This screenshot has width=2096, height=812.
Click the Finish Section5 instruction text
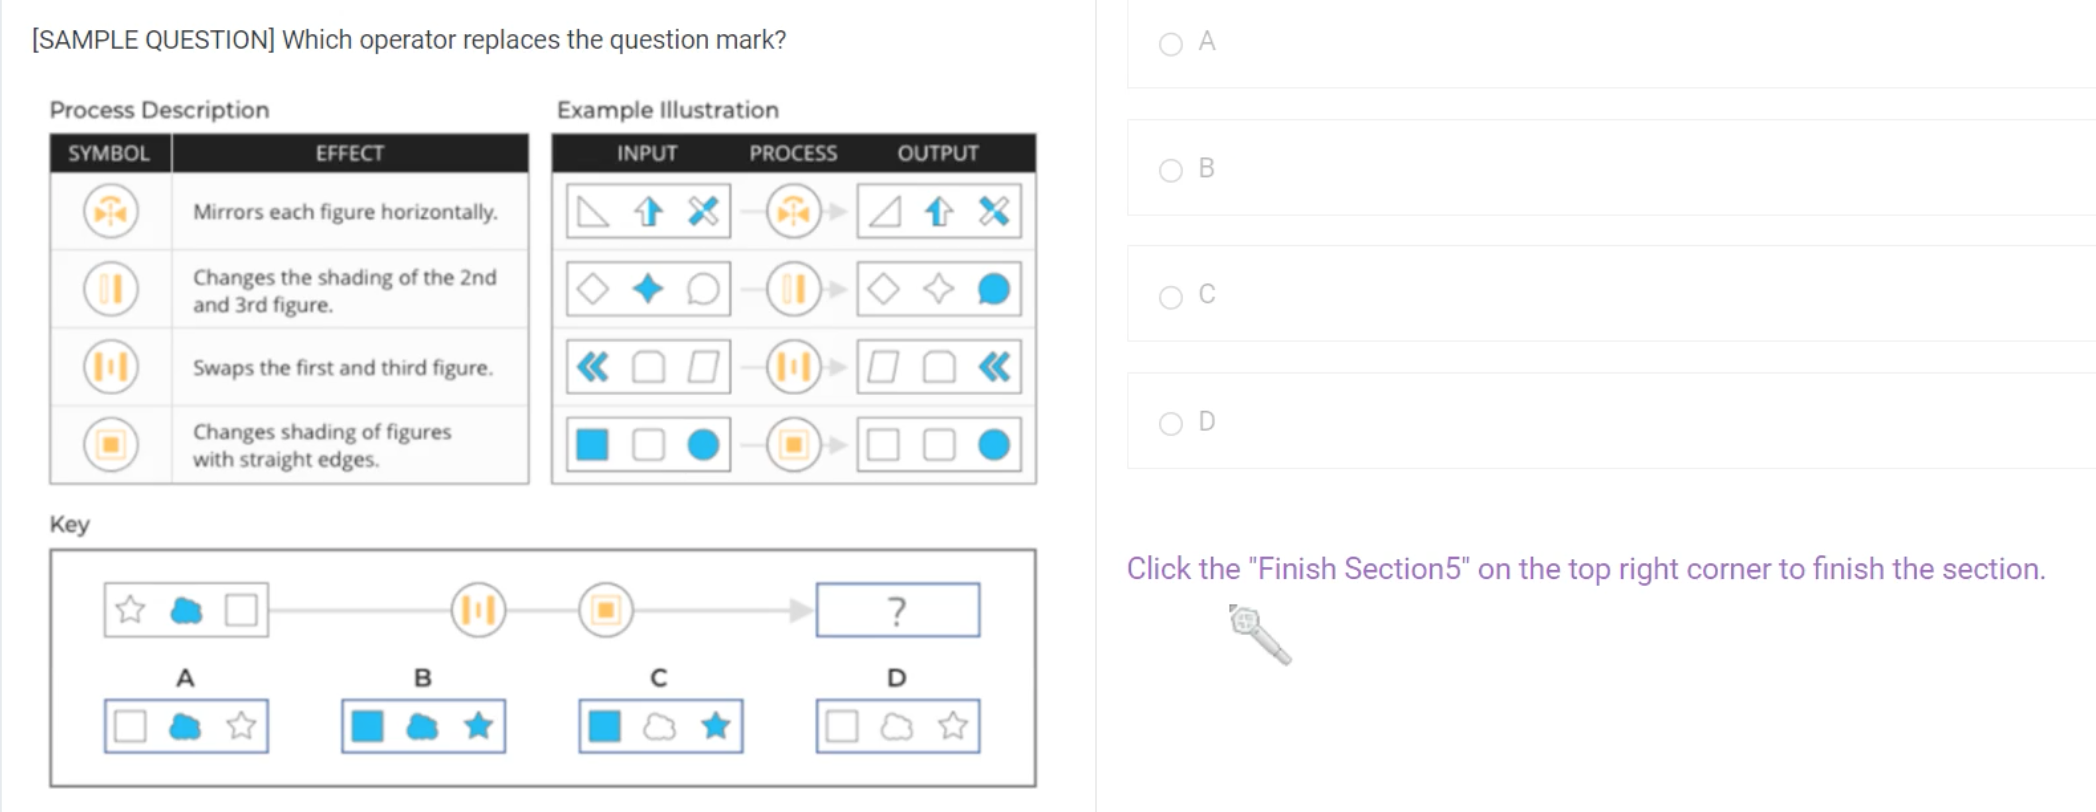tap(1585, 569)
